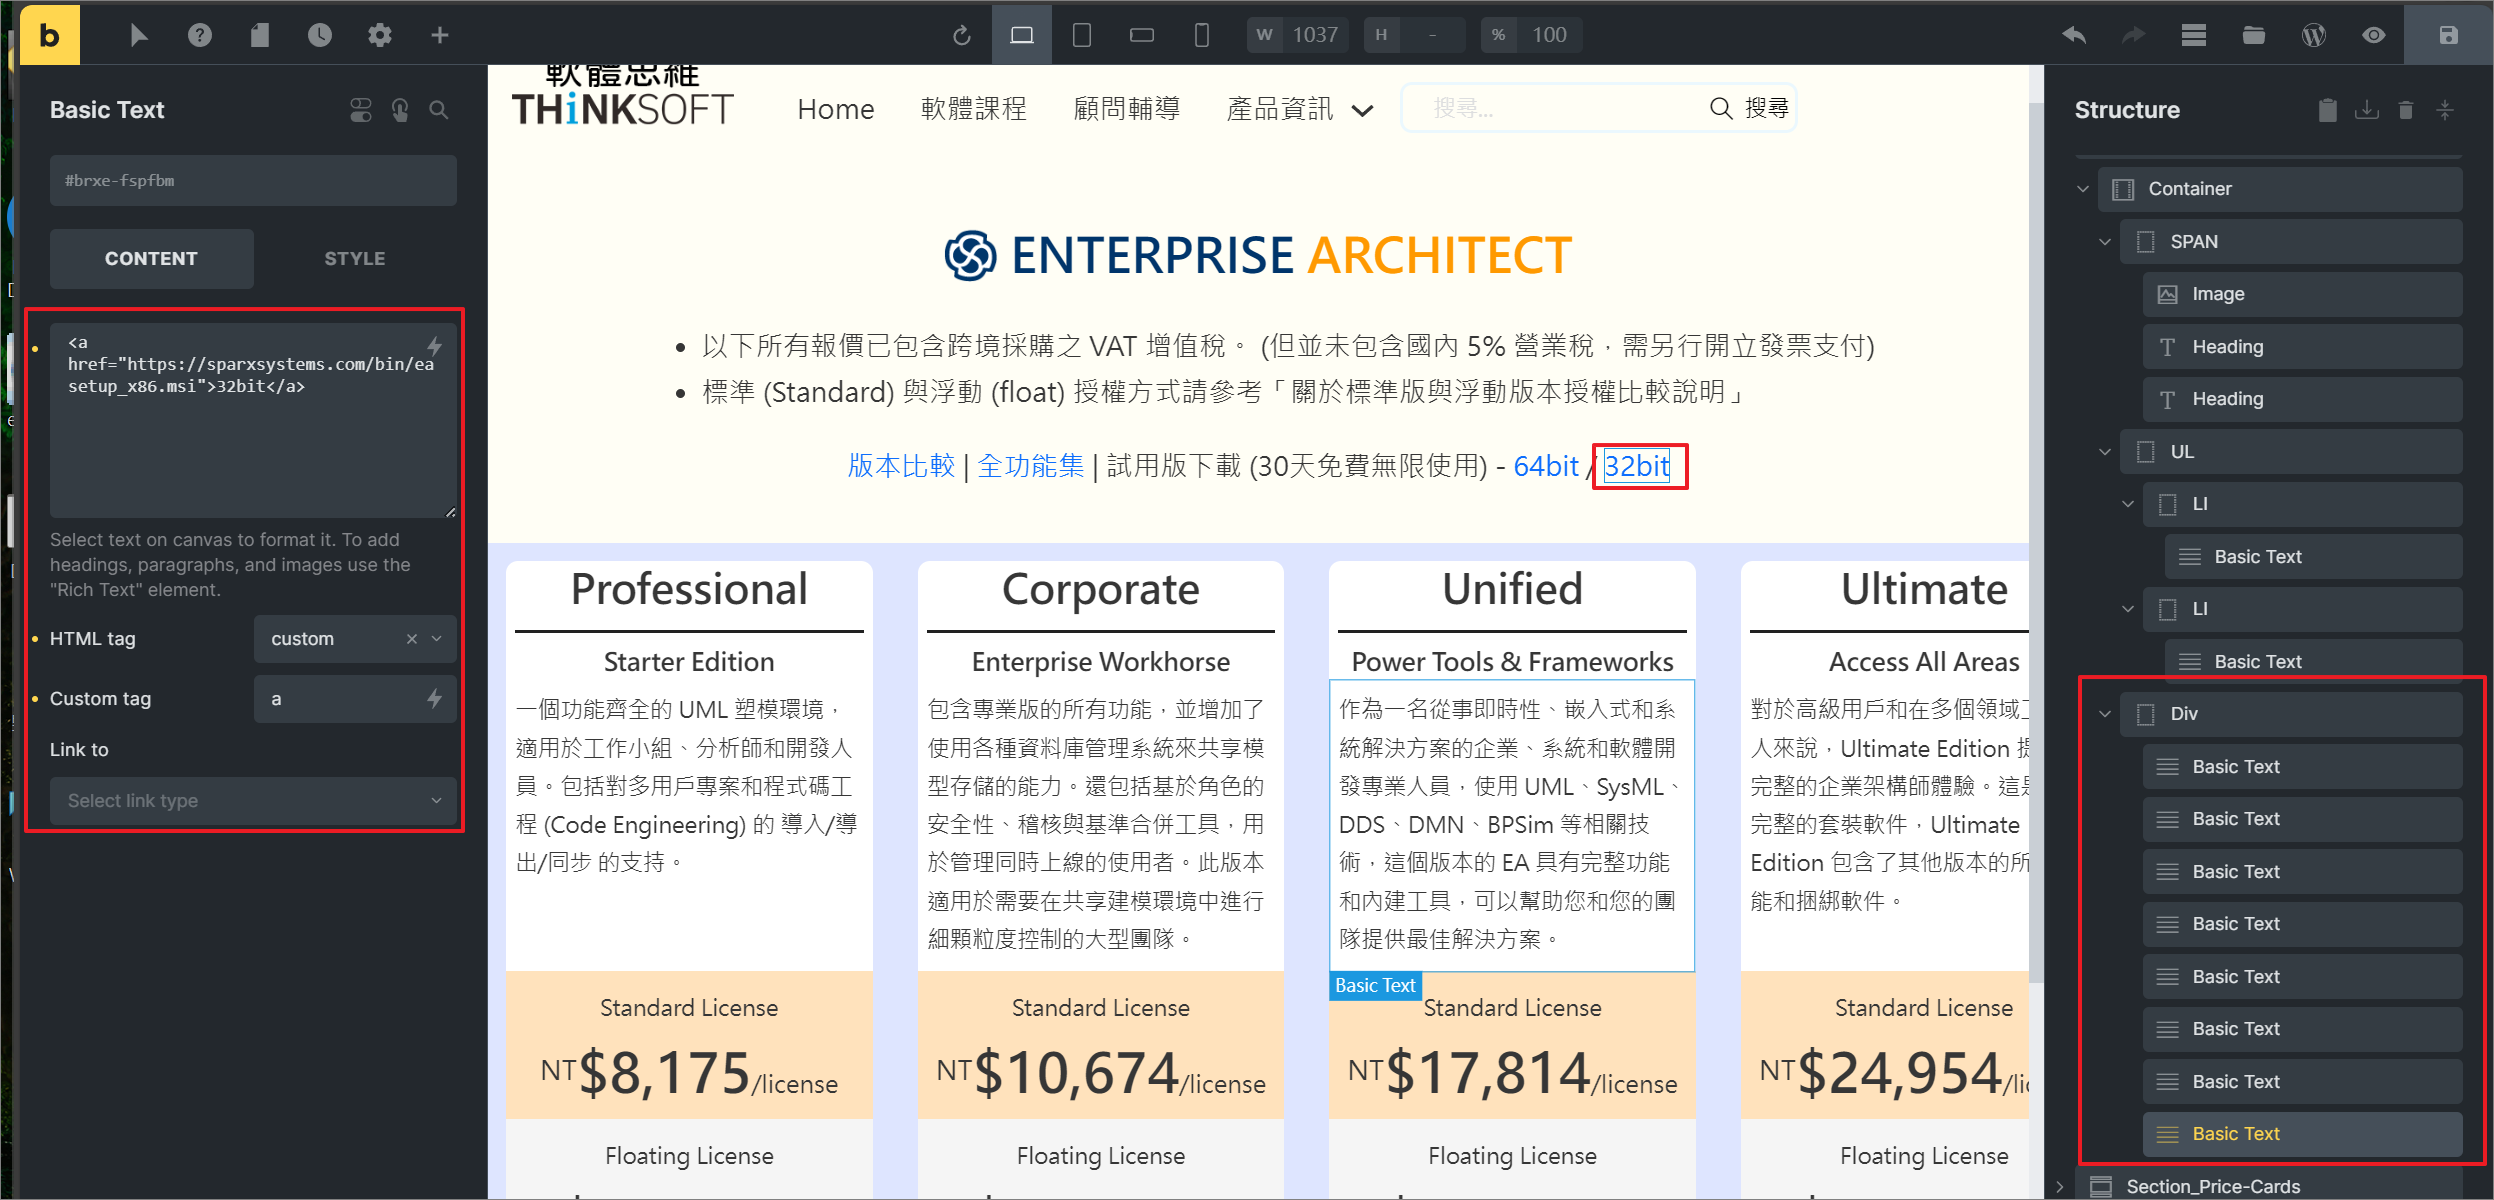
Task: Switch to mobile portrait breakpoint icon
Action: 1202,35
